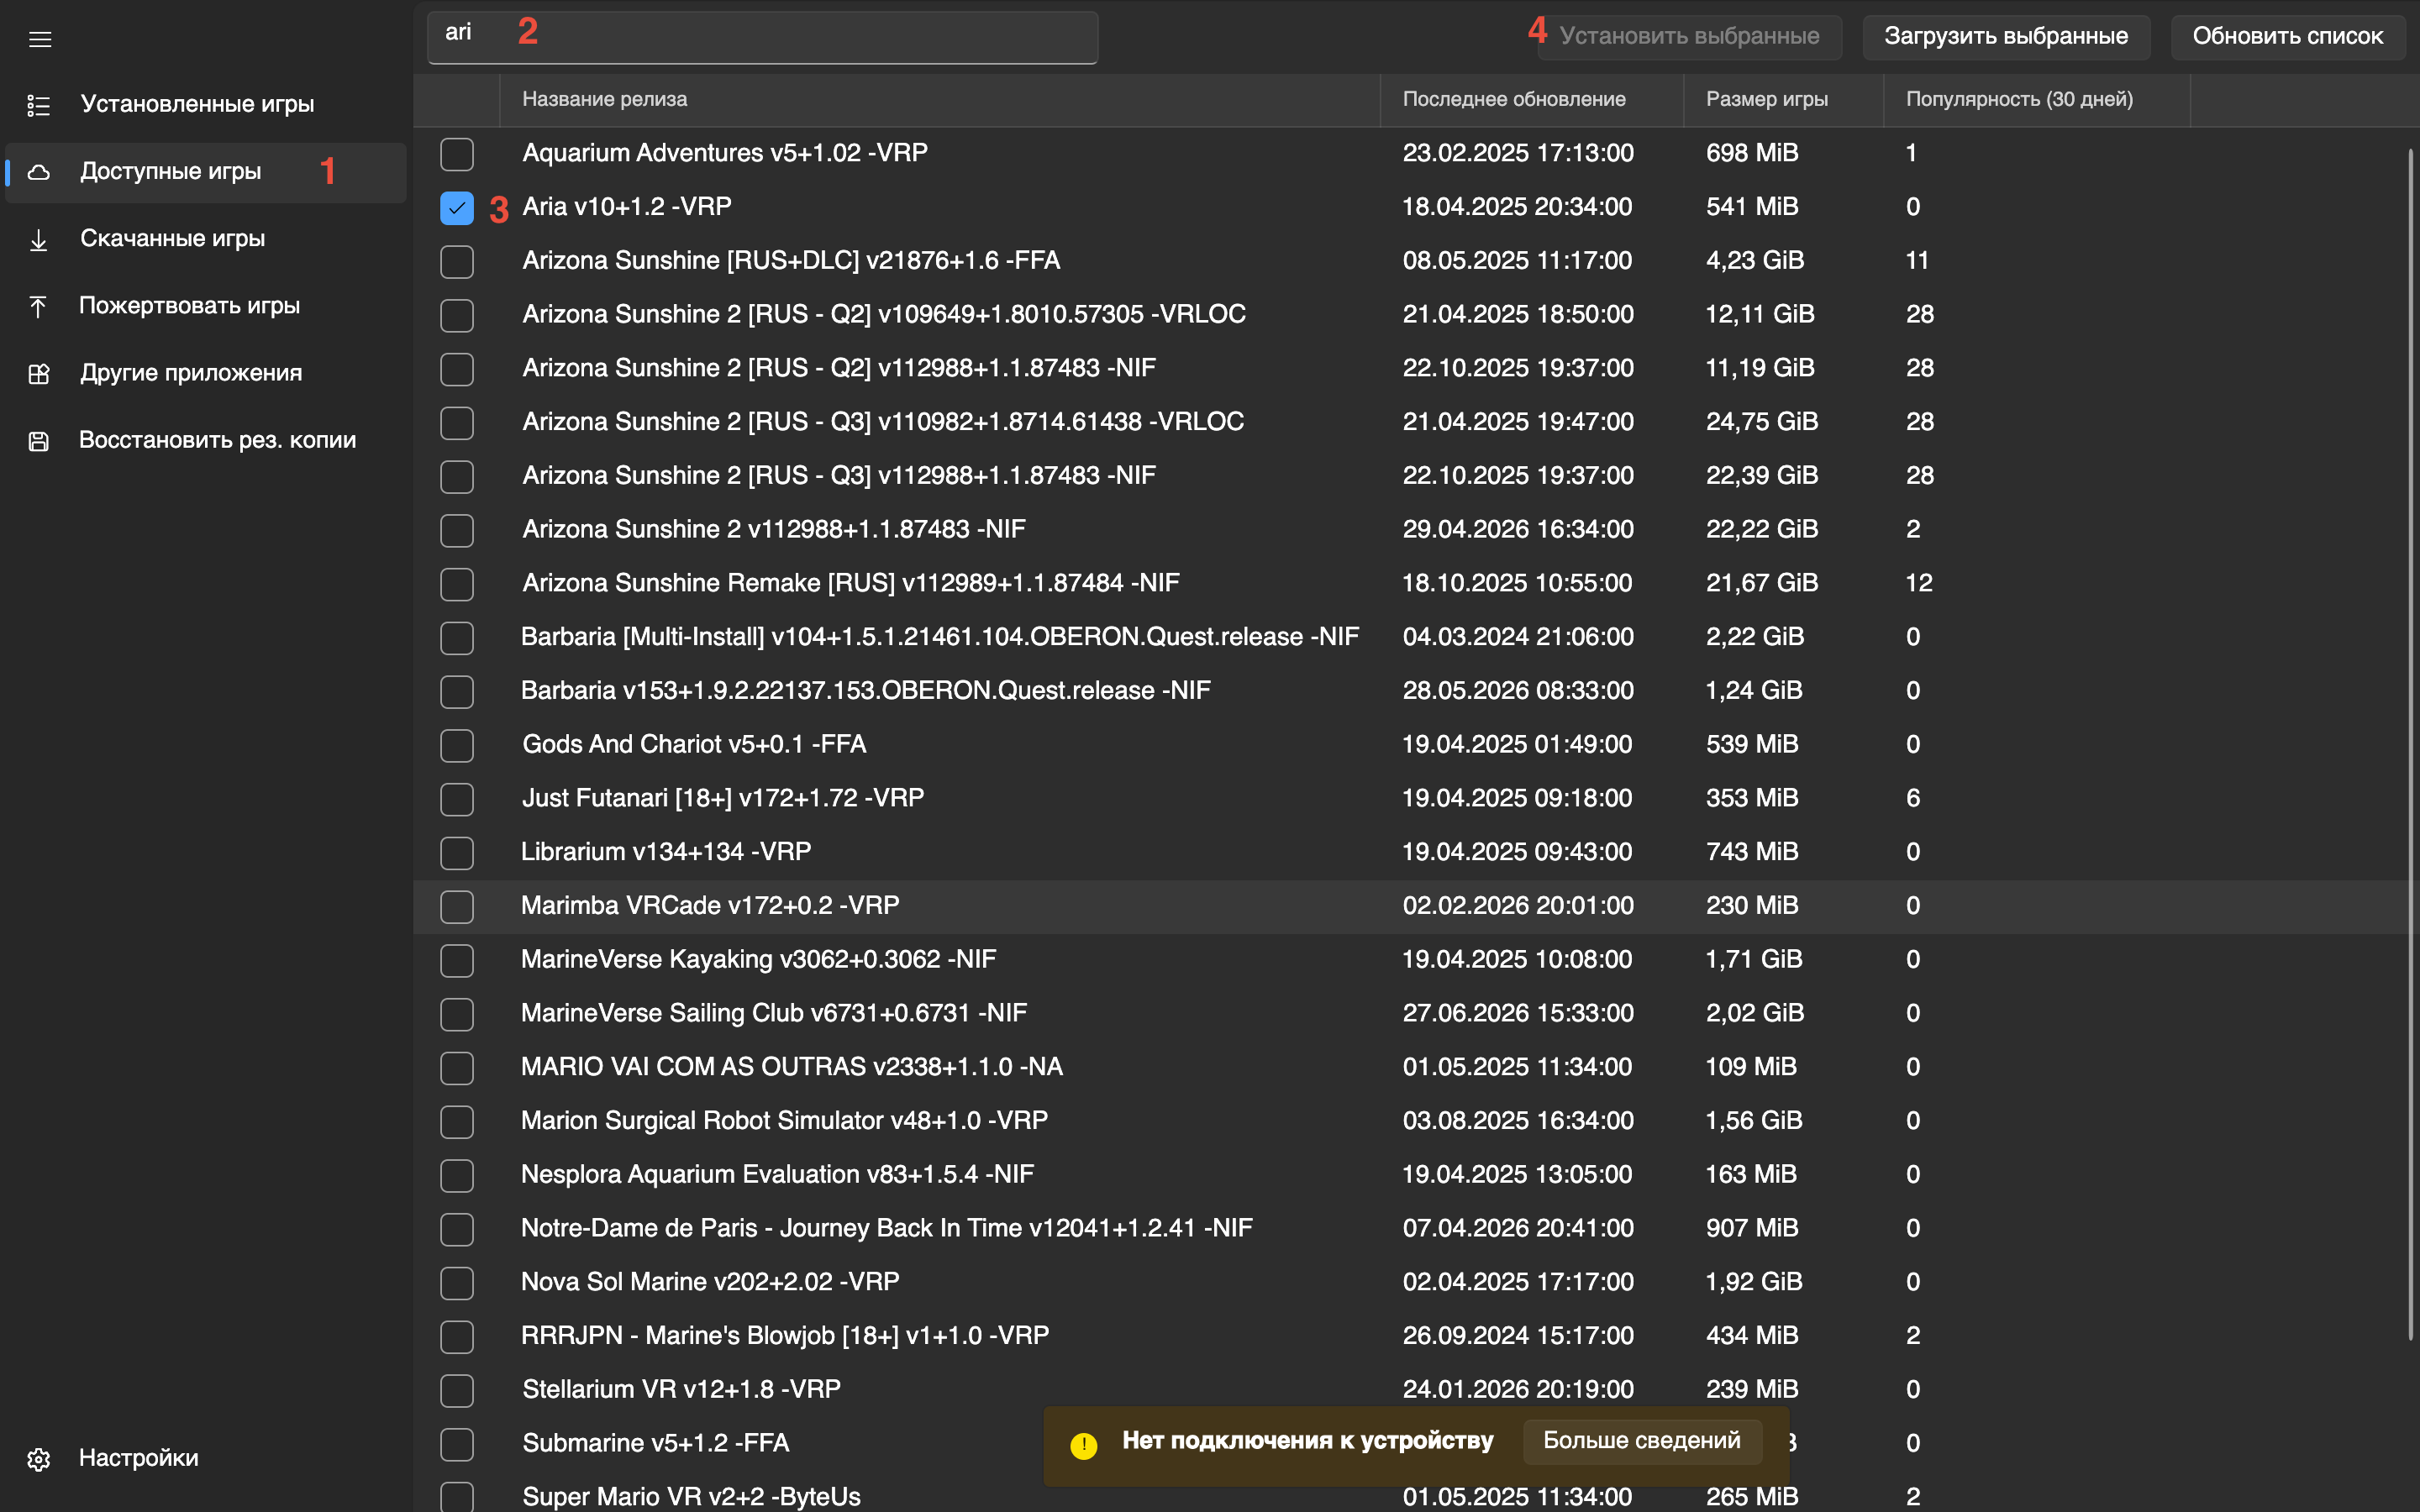The height and width of the screenshot is (1512, 2420).
Task: Click the '541 MiB' size cell
Action: point(1752,207)
